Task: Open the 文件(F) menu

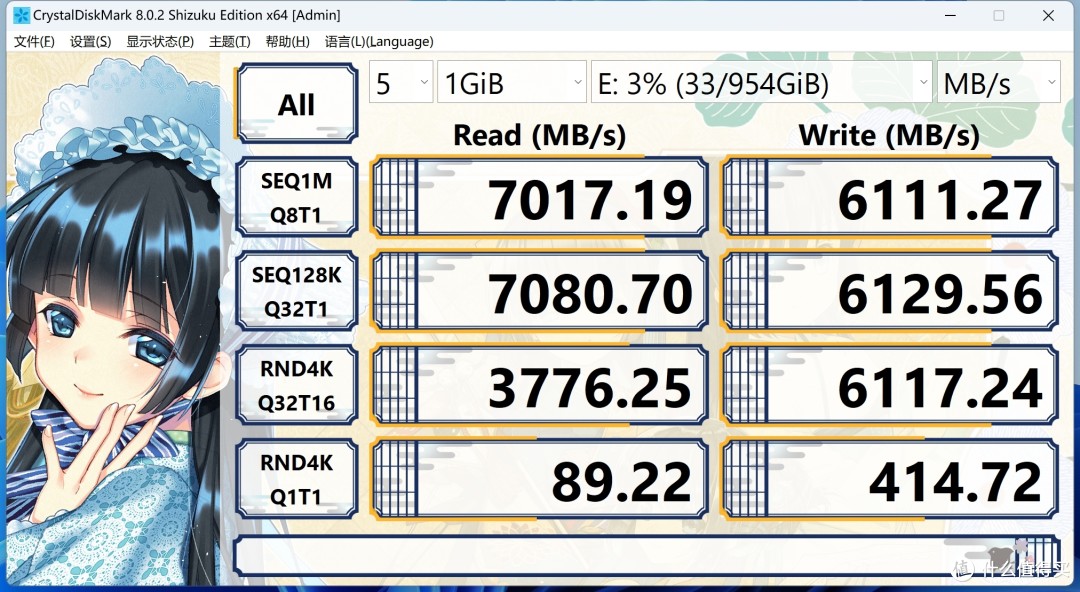Action: pos(34,41)
